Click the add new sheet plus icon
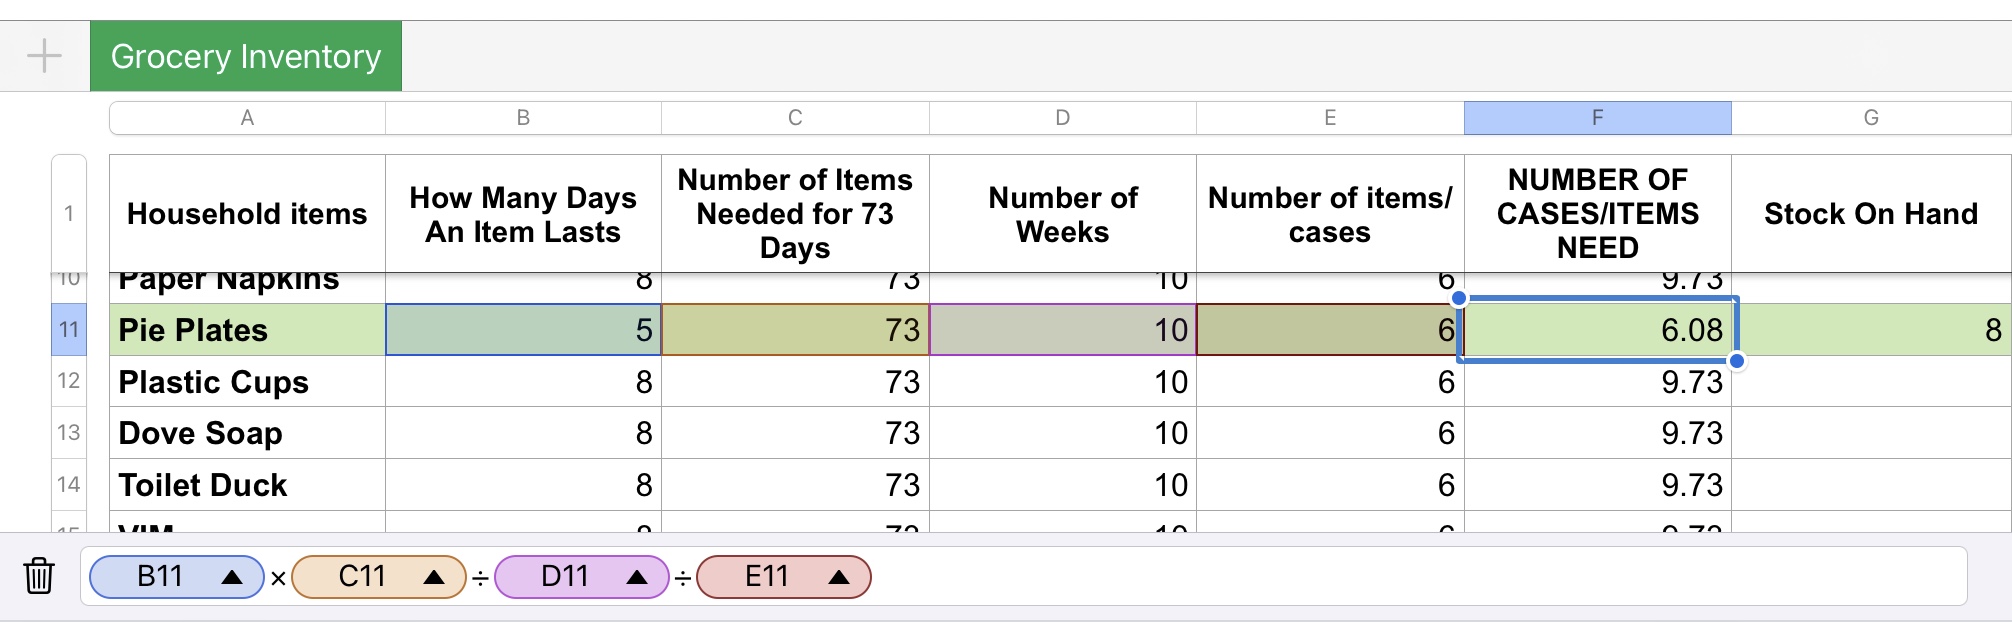Viewport: 2012px width, 622px height. tap(44, 56)
